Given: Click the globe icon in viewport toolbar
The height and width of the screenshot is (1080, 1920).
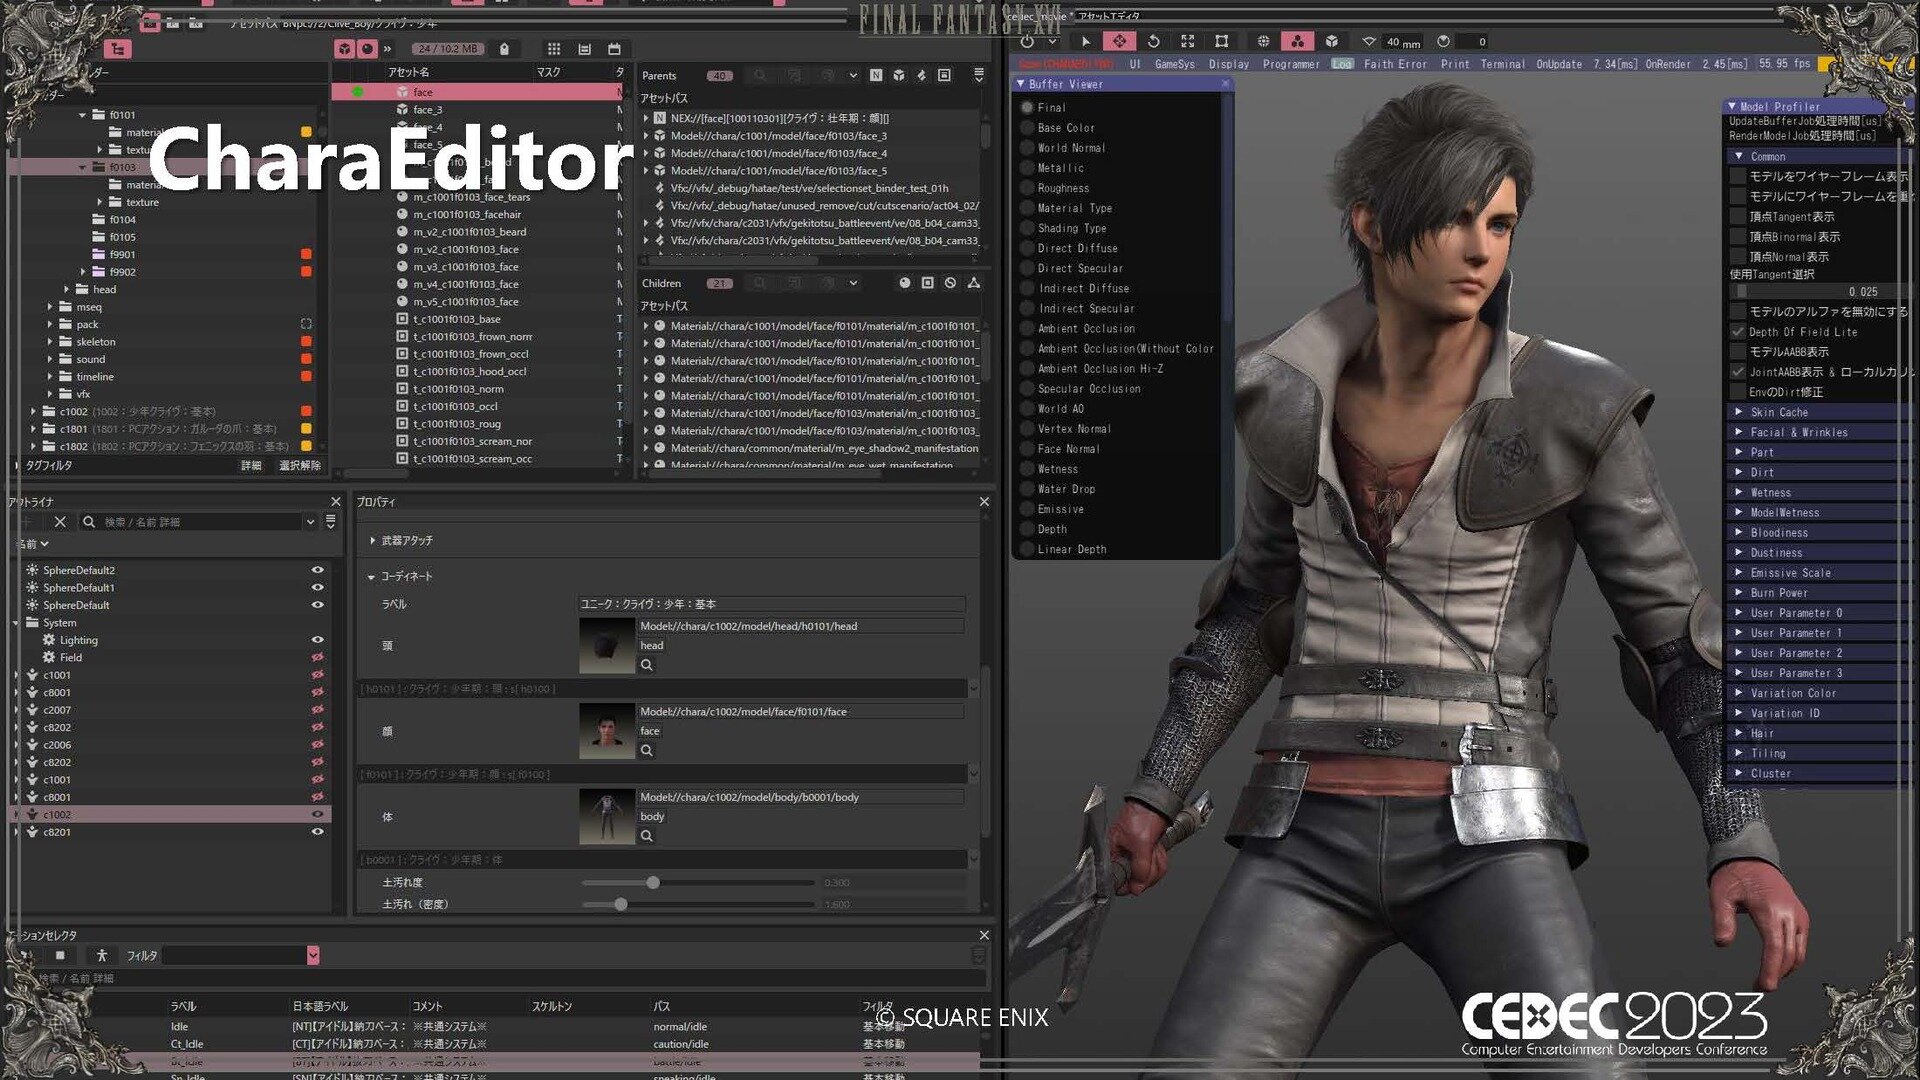Looking at the screenshot, I should click(1263, 41).
